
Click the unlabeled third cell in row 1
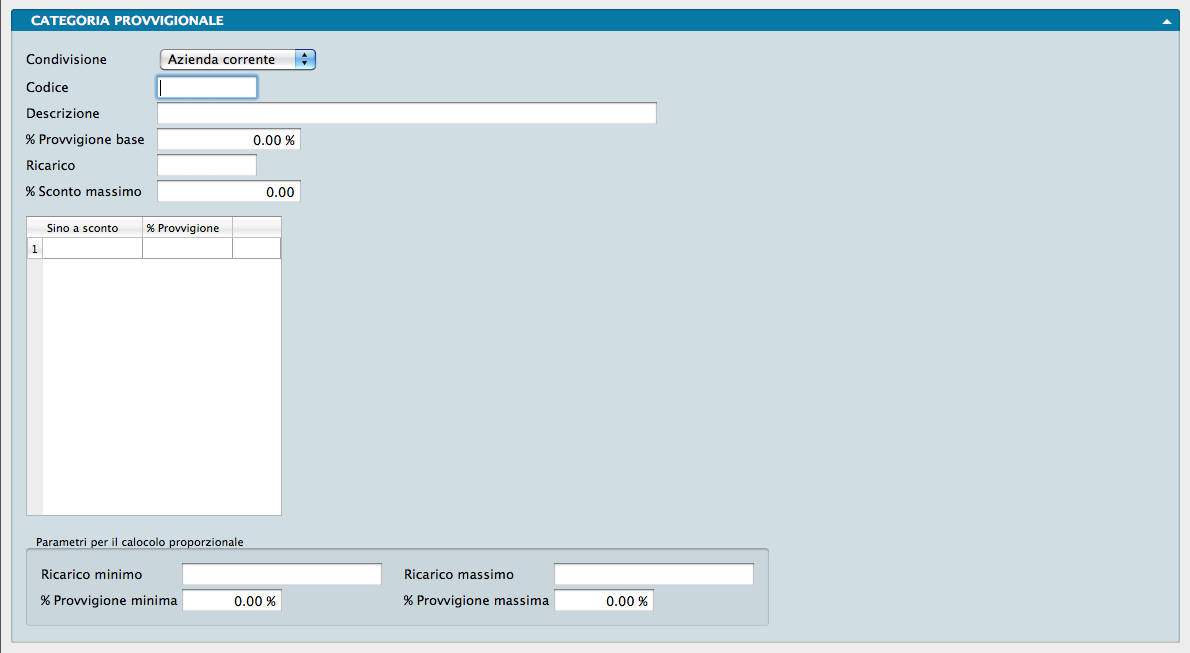[x=256, y=249]
